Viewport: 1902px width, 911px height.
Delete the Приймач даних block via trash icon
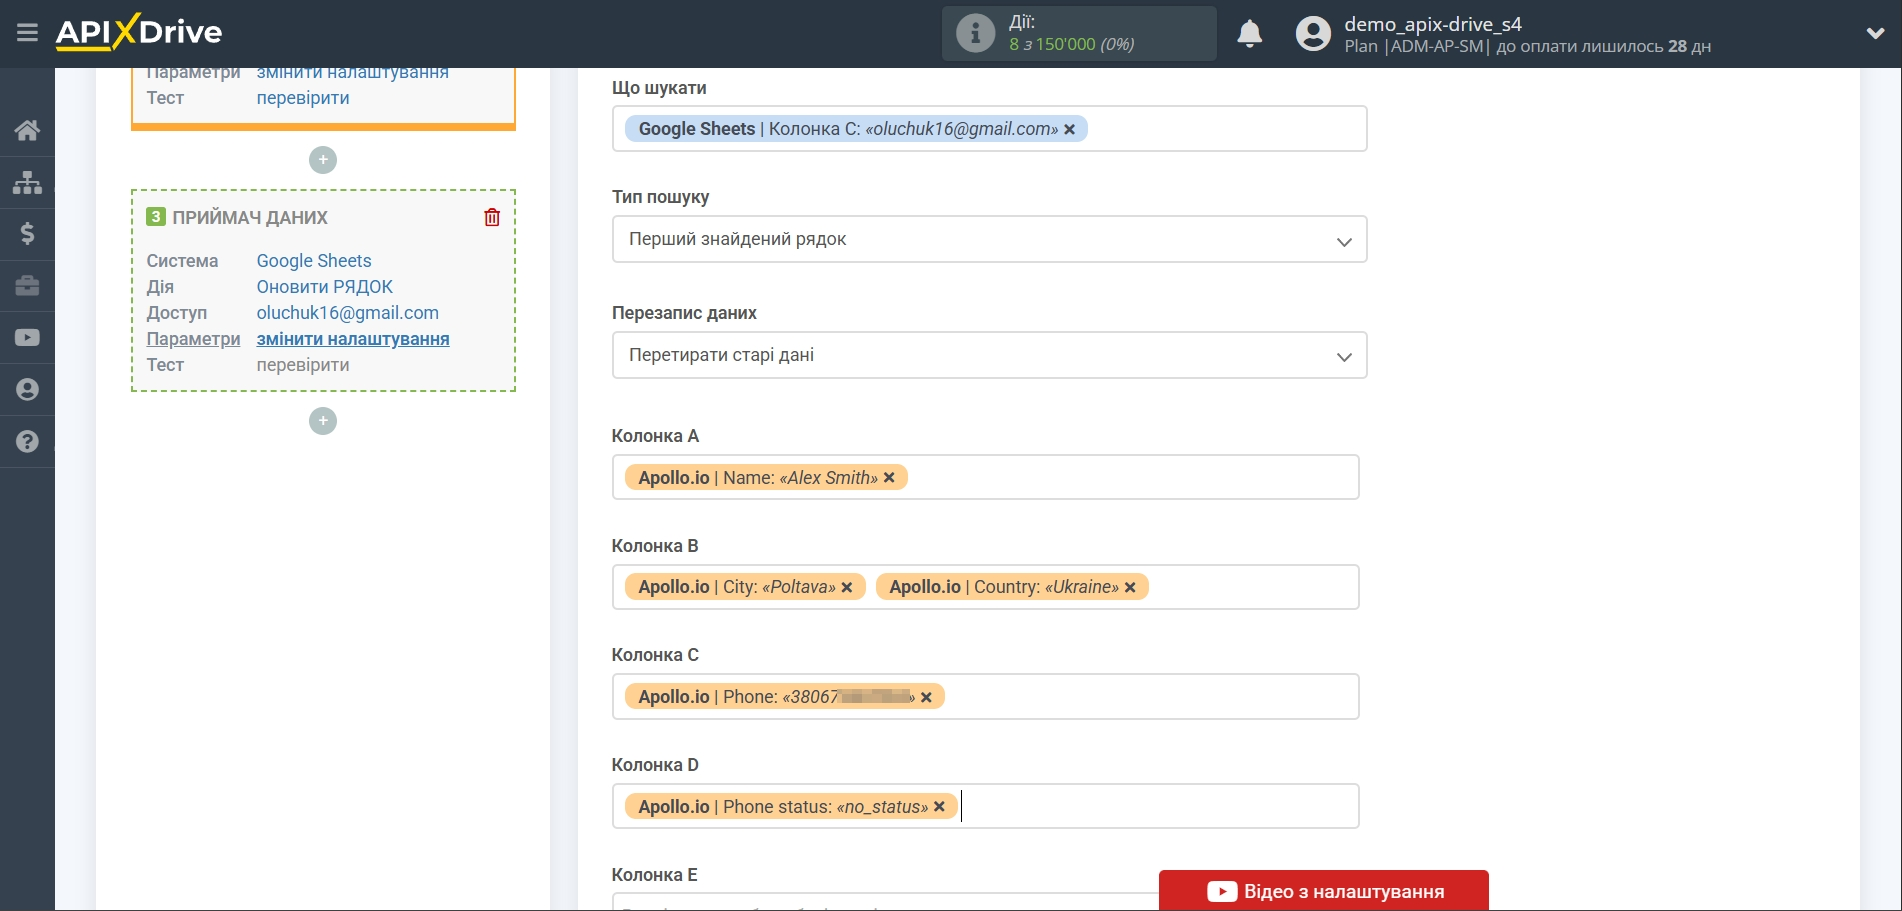(491, 216)
